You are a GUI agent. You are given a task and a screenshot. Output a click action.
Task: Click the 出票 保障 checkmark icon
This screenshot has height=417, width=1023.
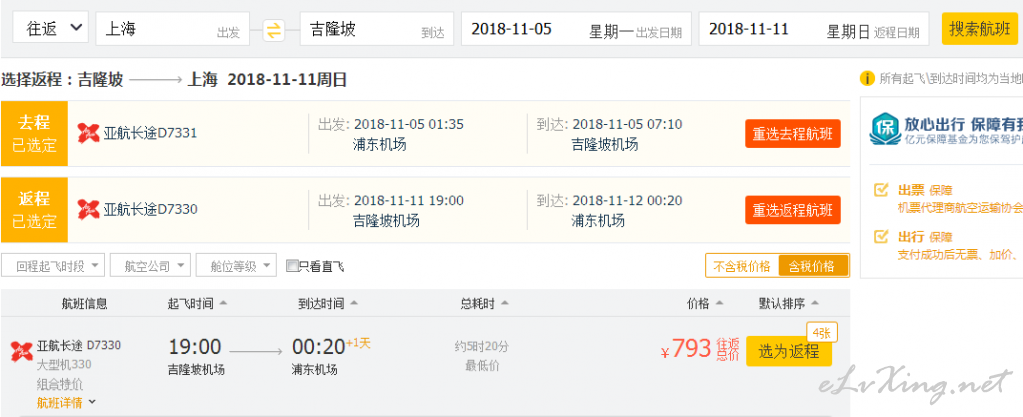881,190
